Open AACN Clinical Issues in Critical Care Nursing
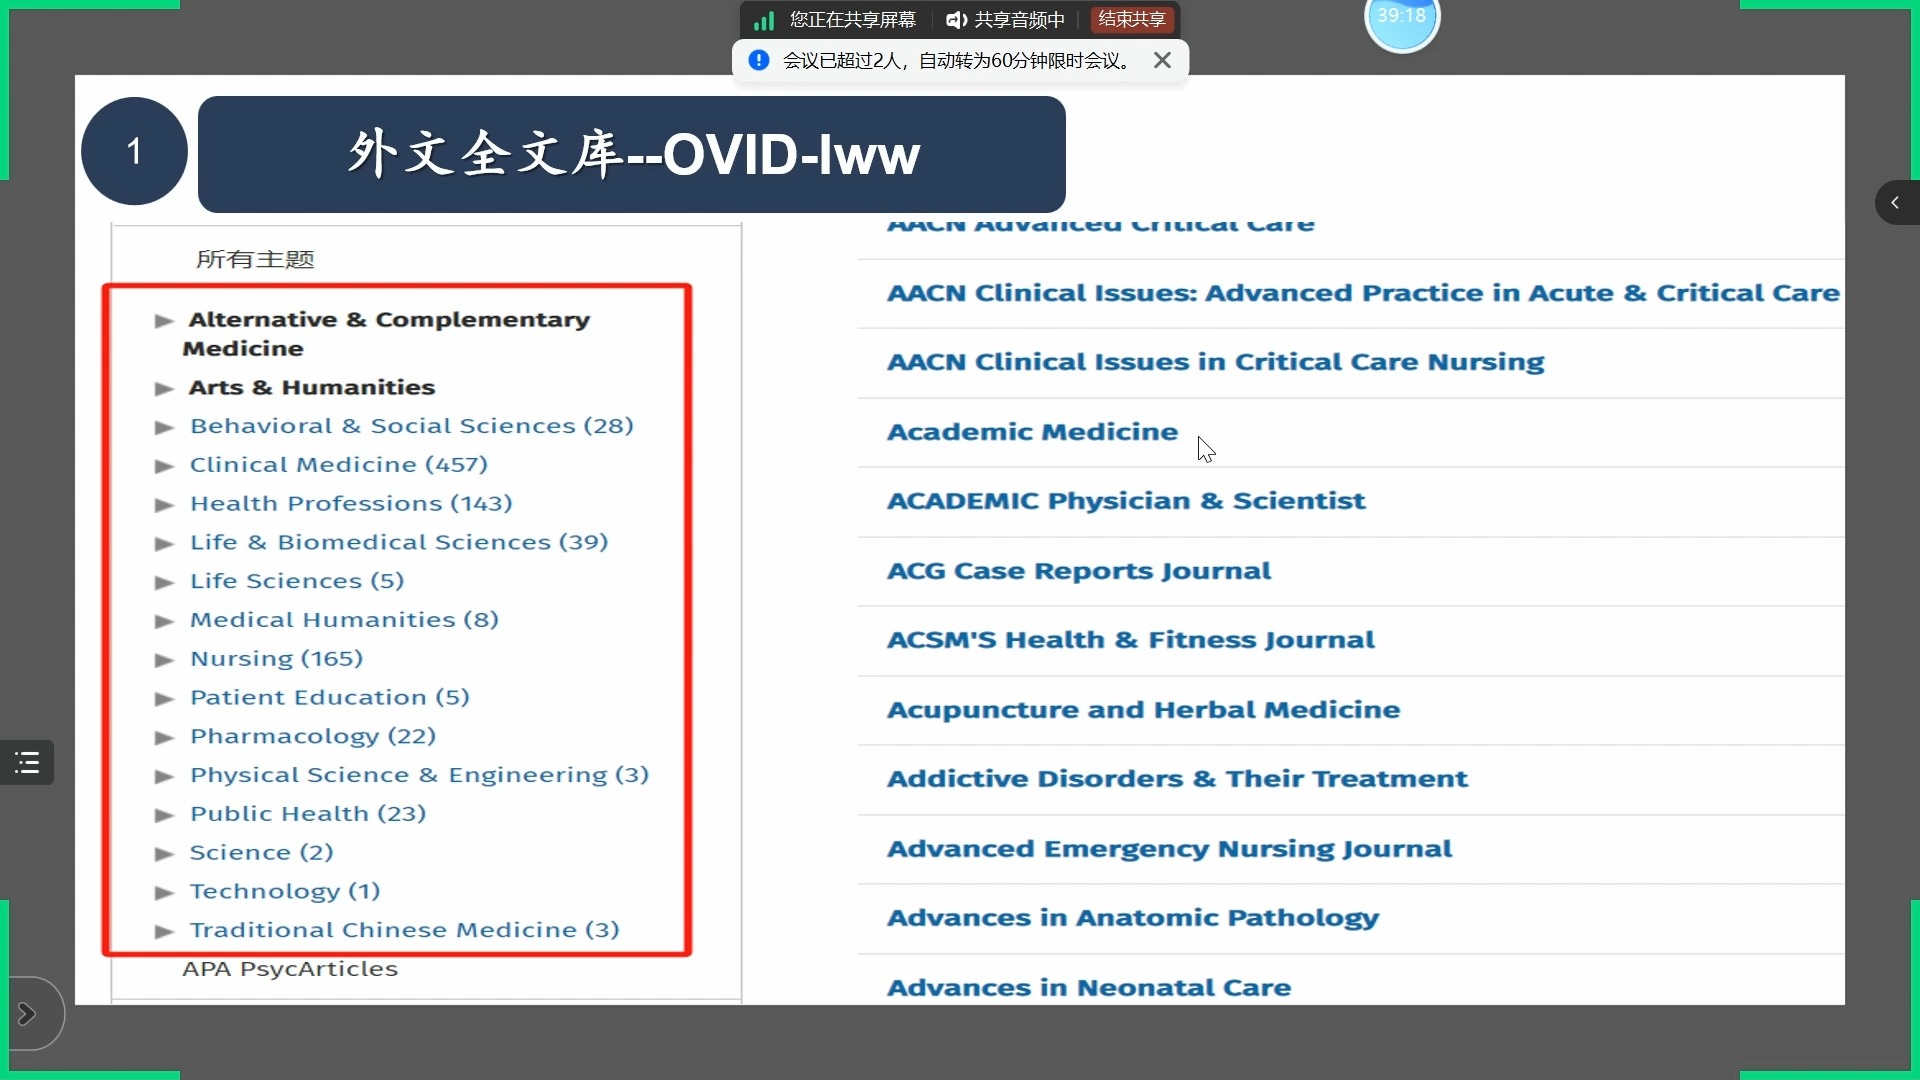 tap(1215, 362)
